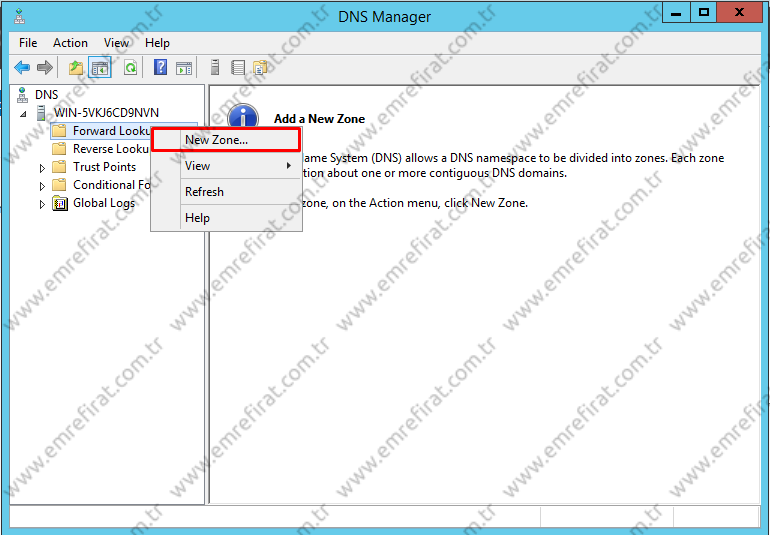Click the last toolbar icon with stacked pages

(261, 68)
